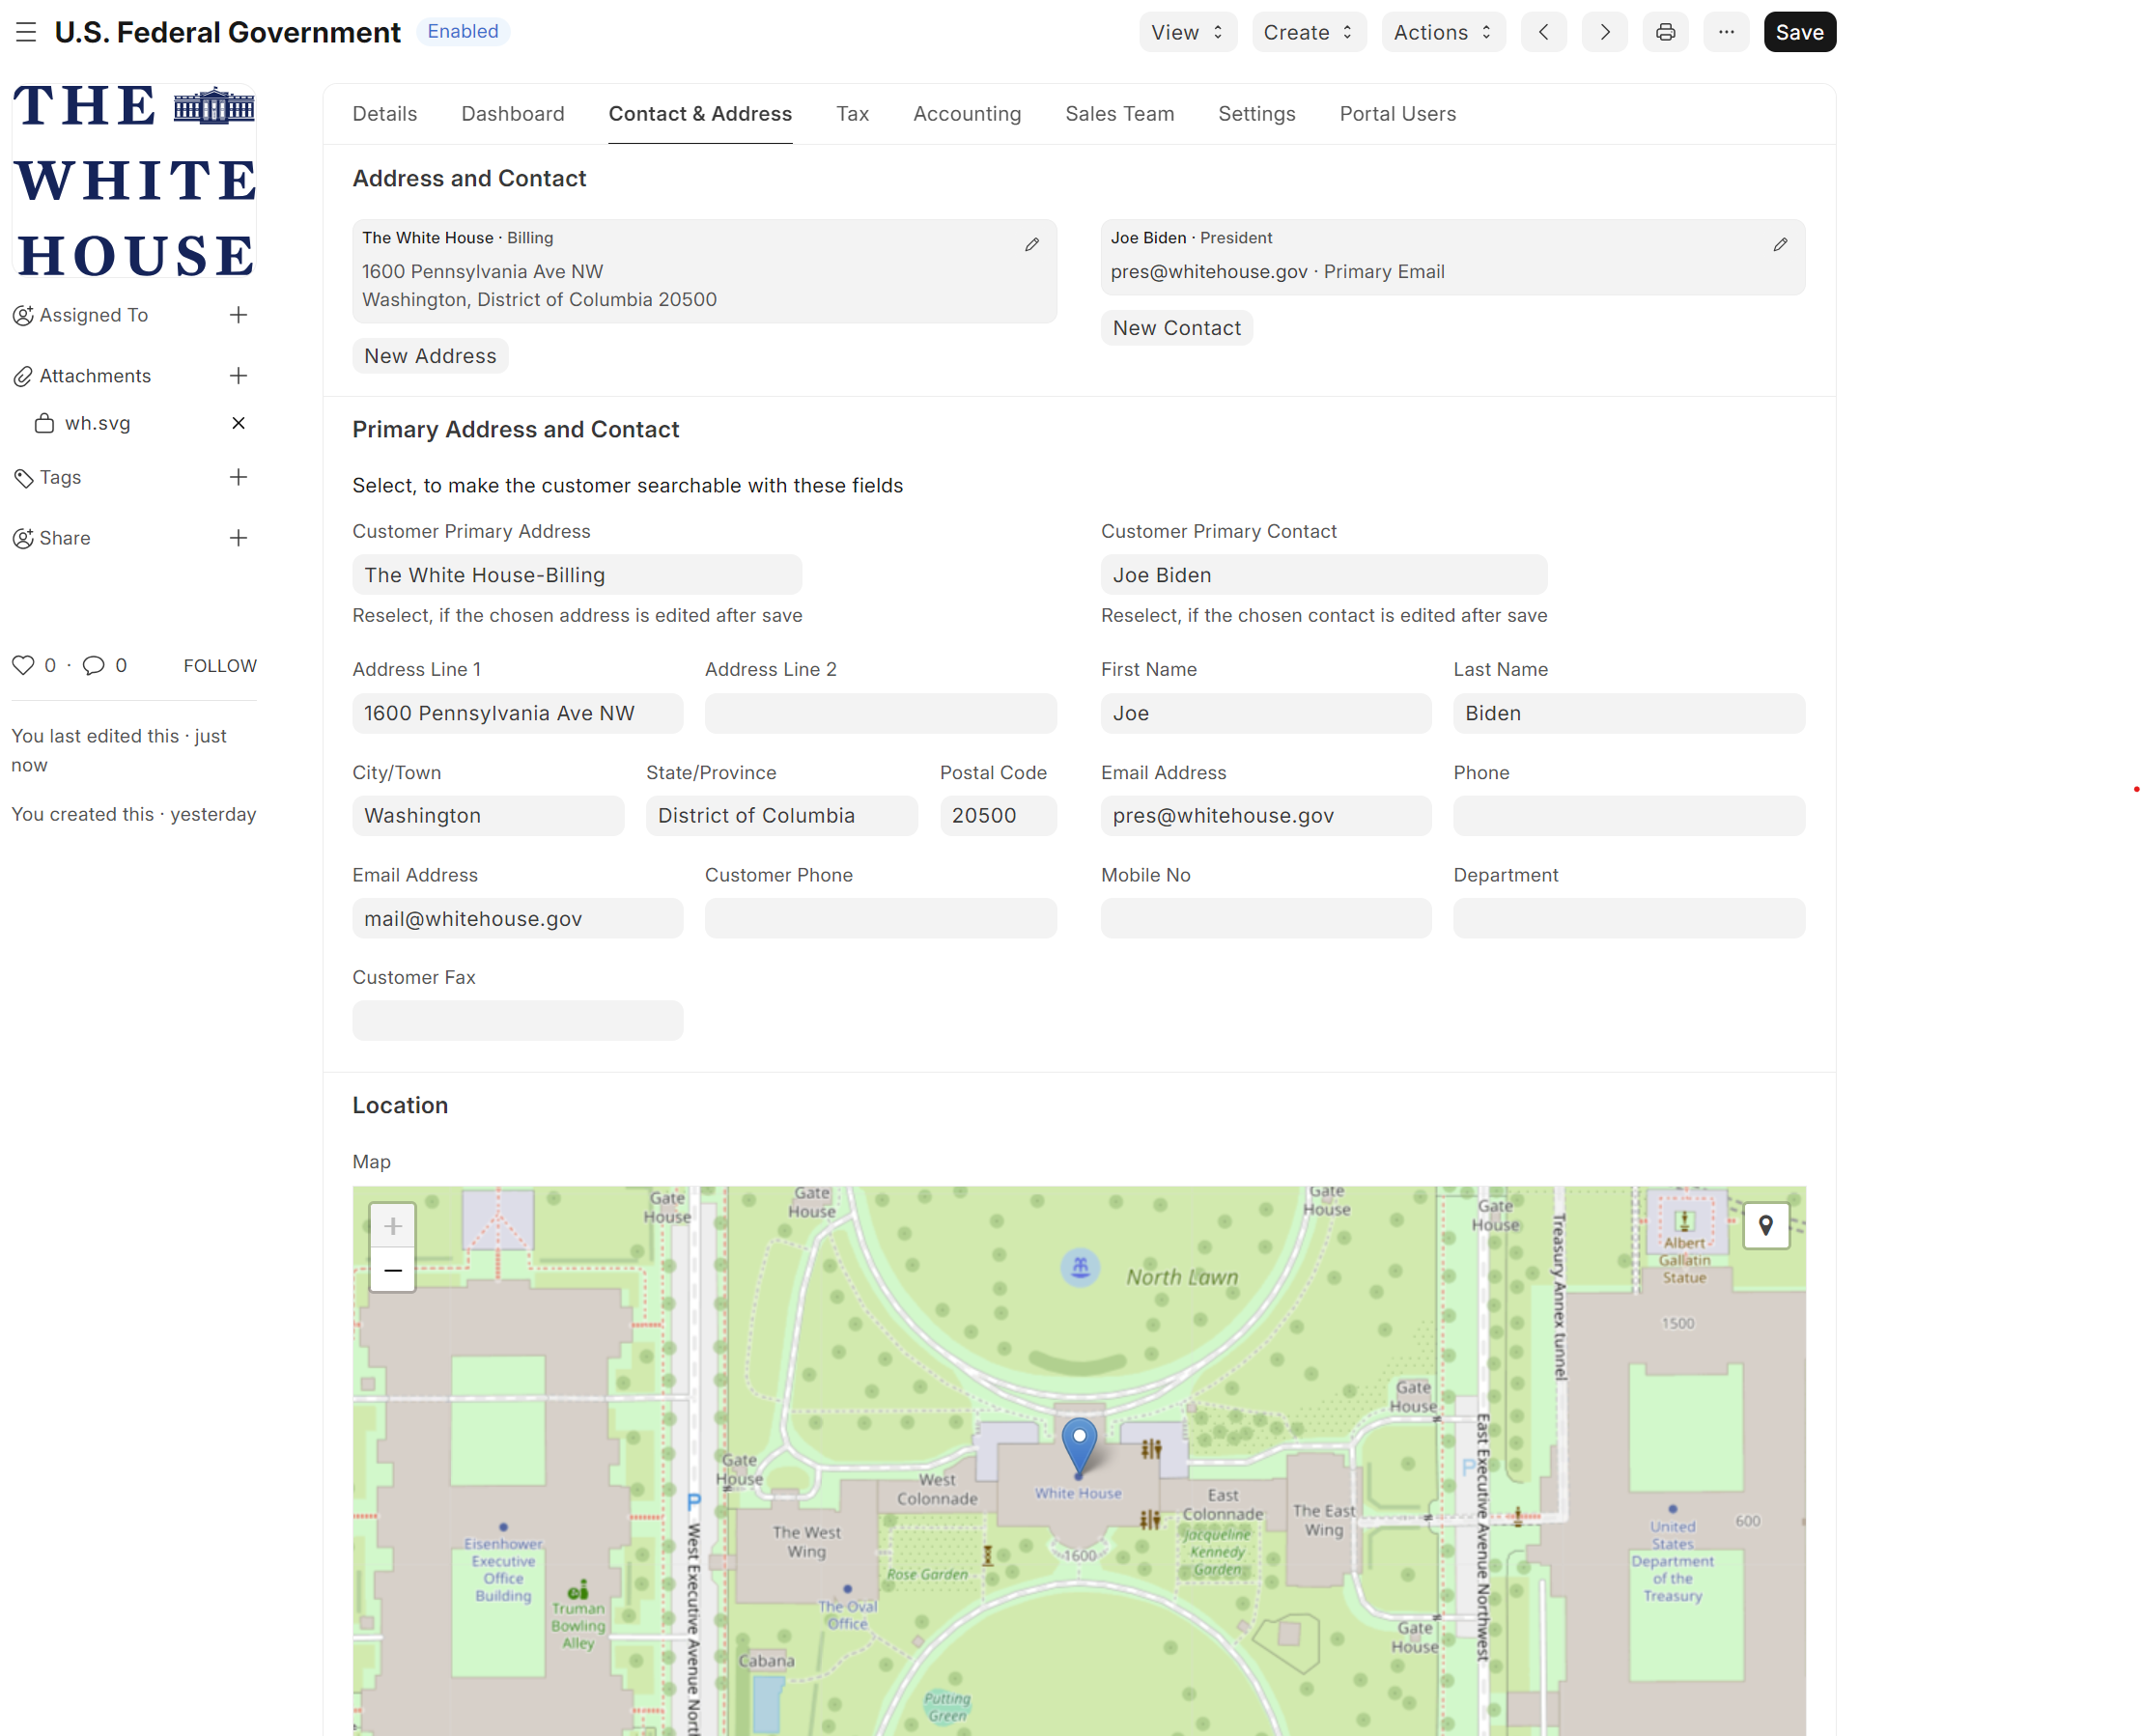Click the Address Line 2 field

click(880, 713)
